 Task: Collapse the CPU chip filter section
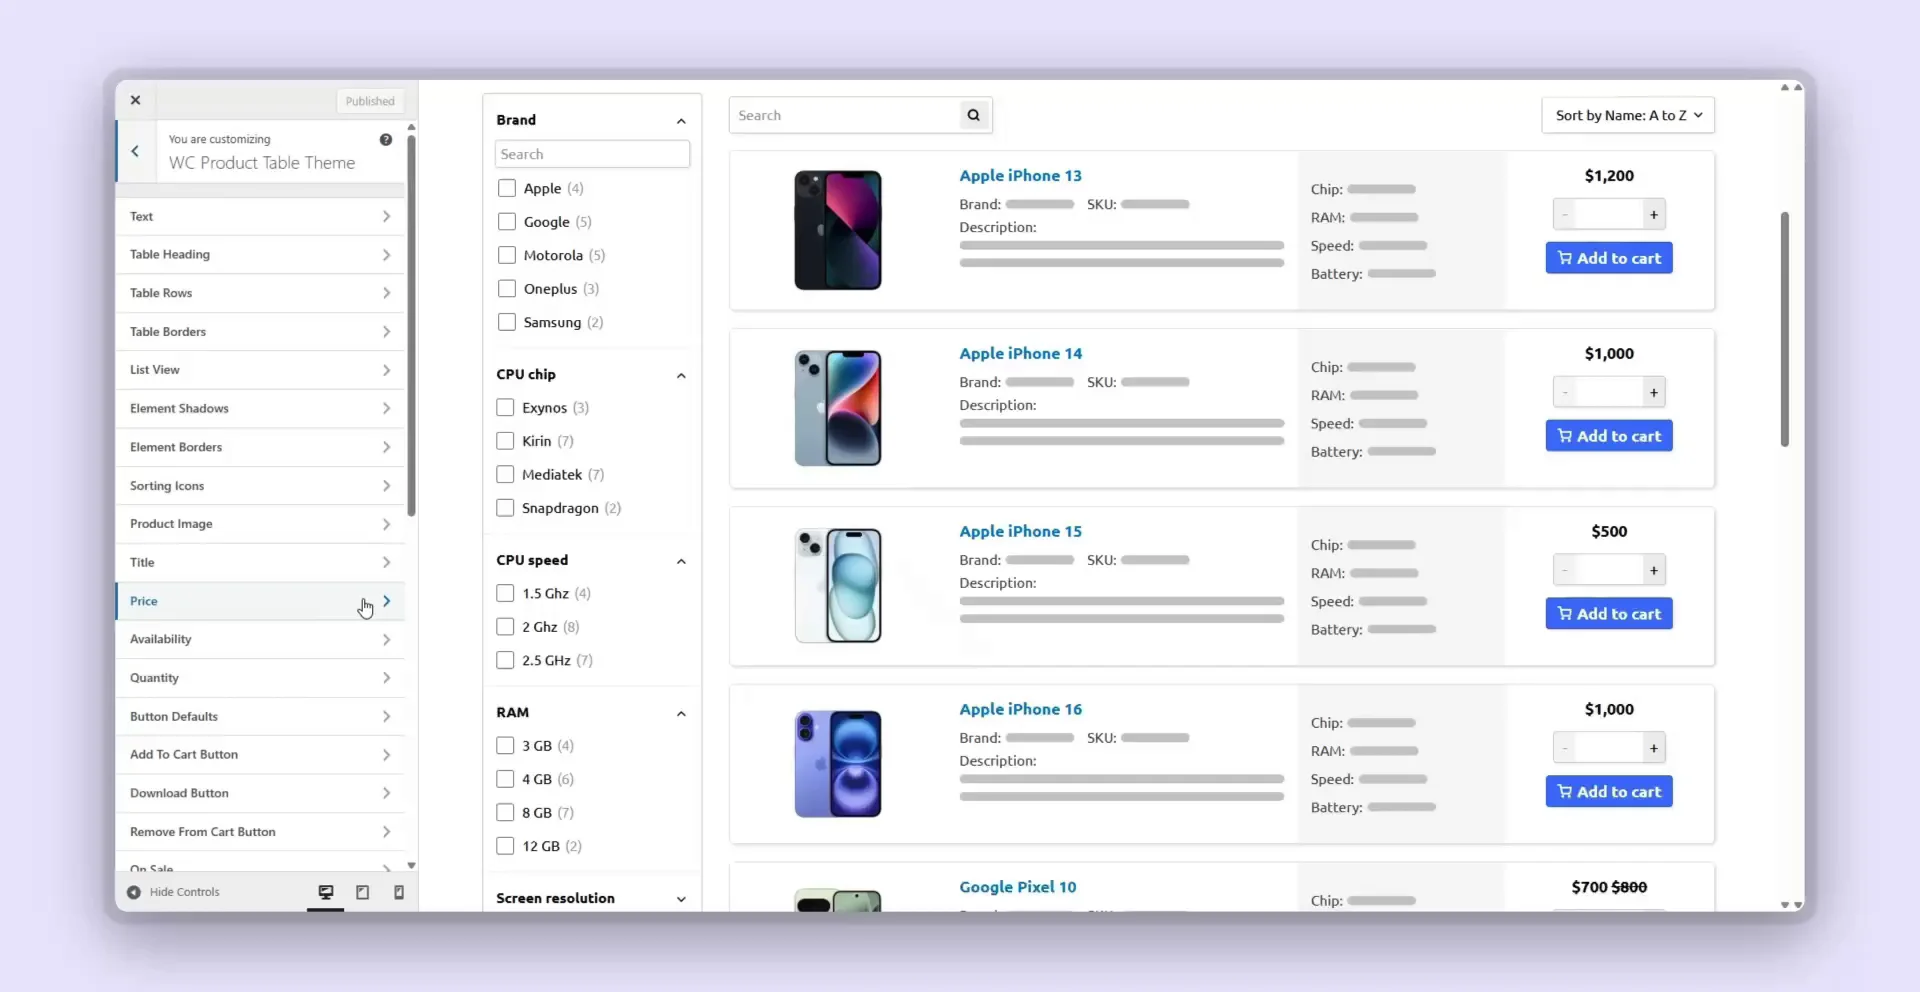click(681, 376)
